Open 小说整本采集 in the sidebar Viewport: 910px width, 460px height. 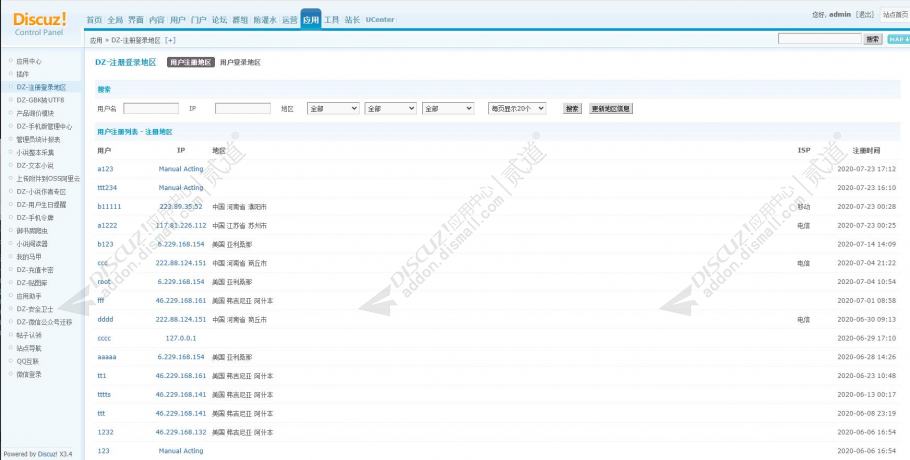click(35, 153)
